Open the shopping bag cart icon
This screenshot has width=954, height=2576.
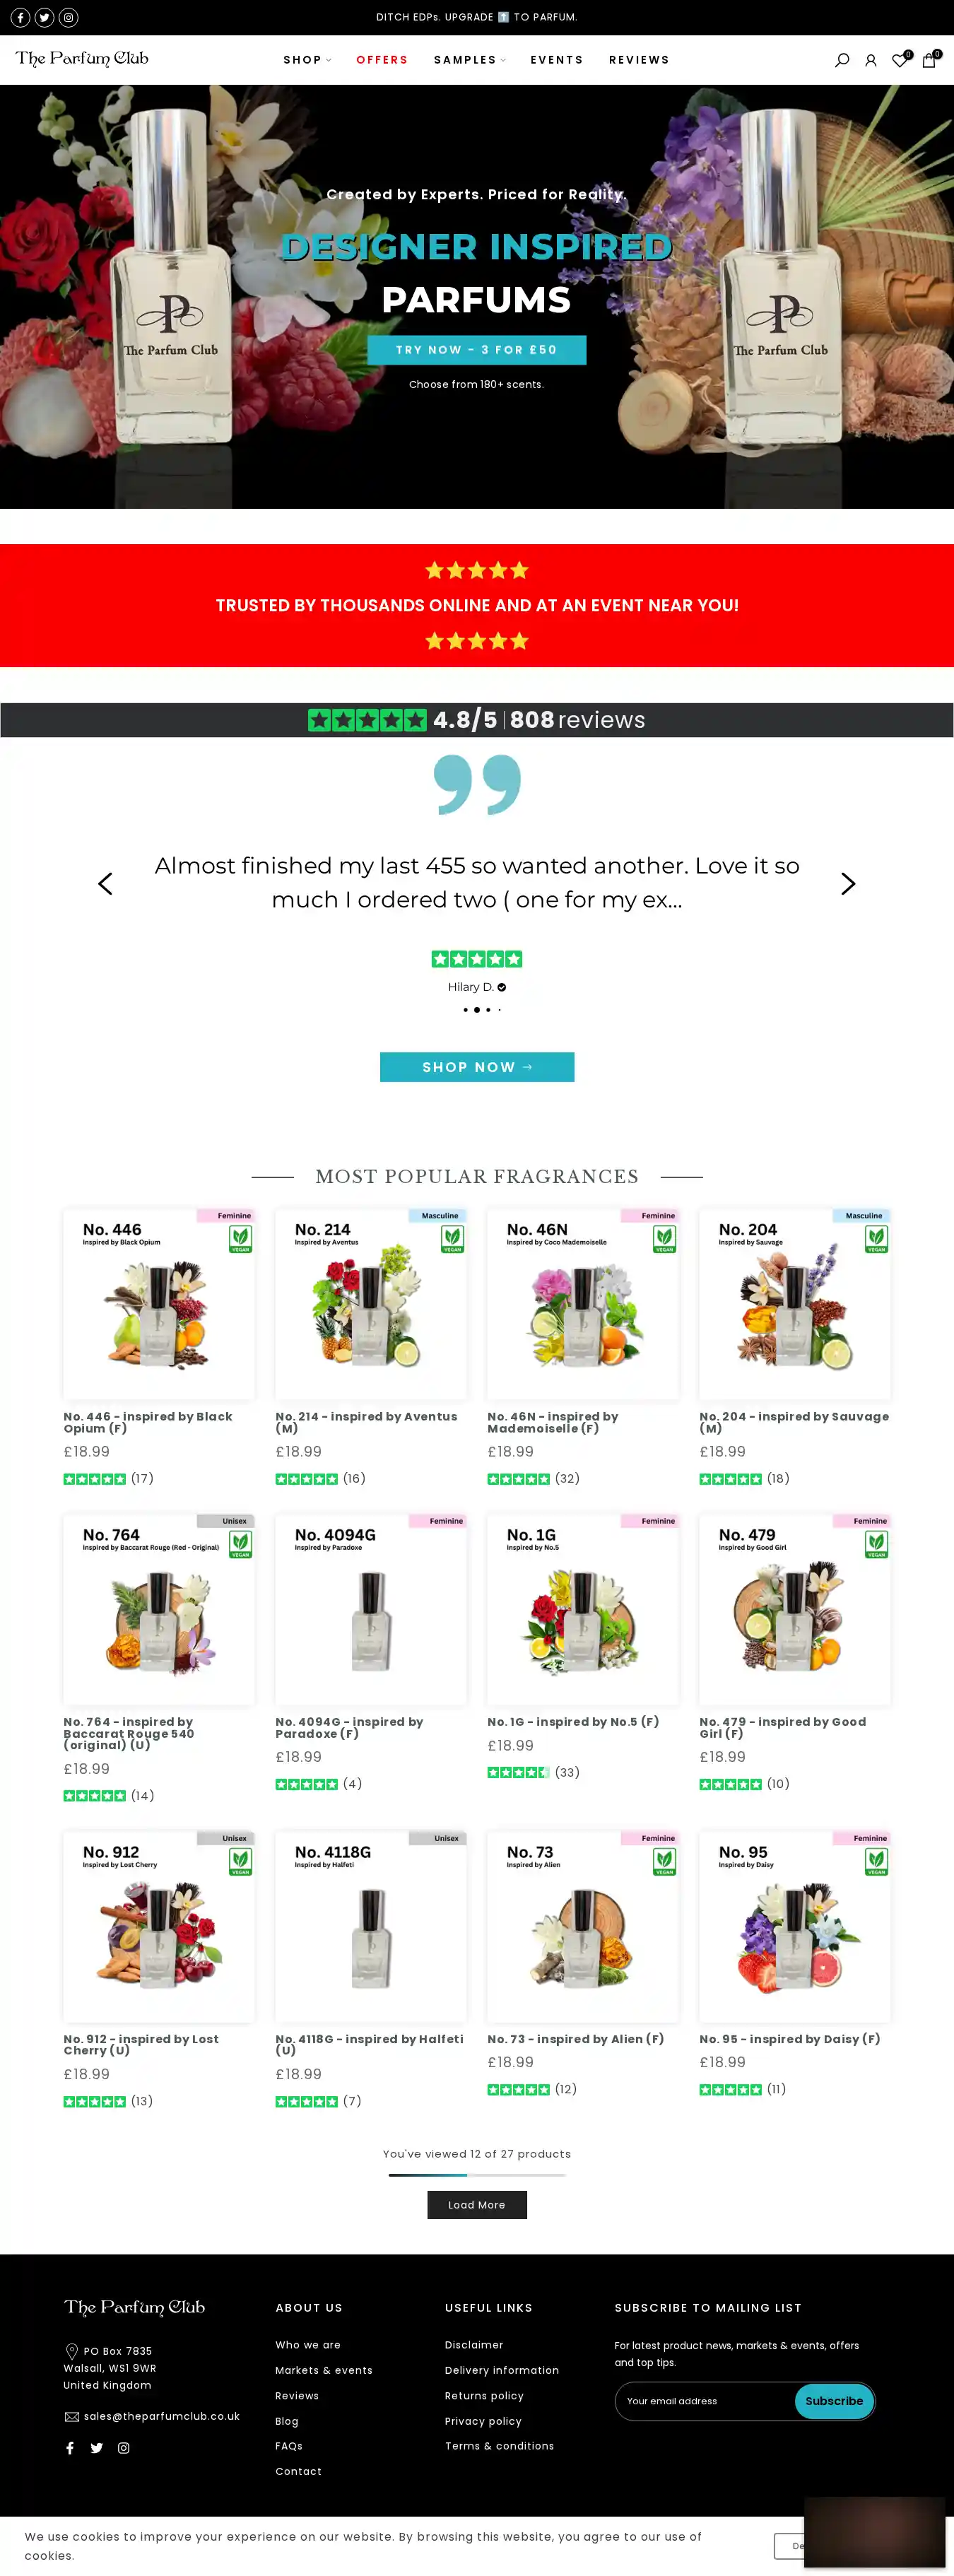(928, 60)
